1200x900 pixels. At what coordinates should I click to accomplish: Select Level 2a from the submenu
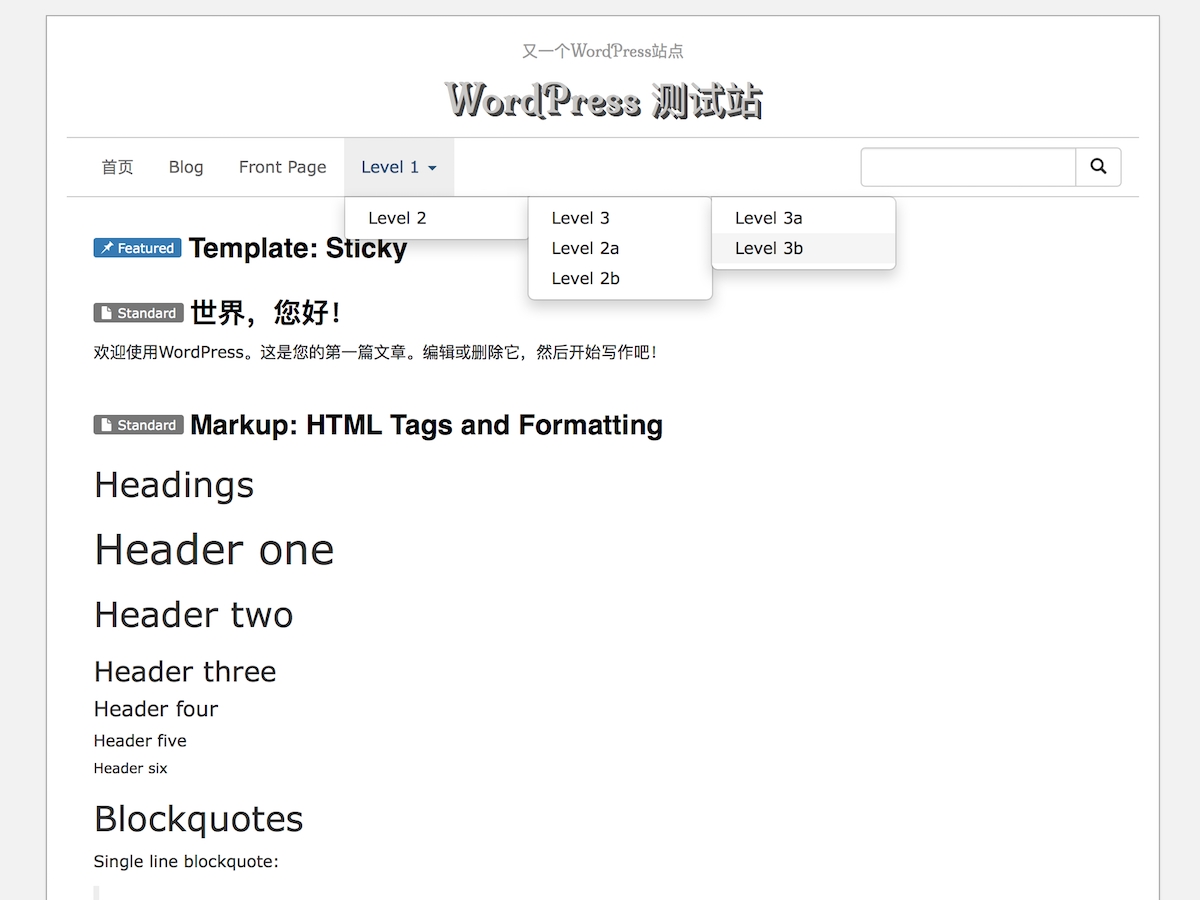(x=585, y=248)
